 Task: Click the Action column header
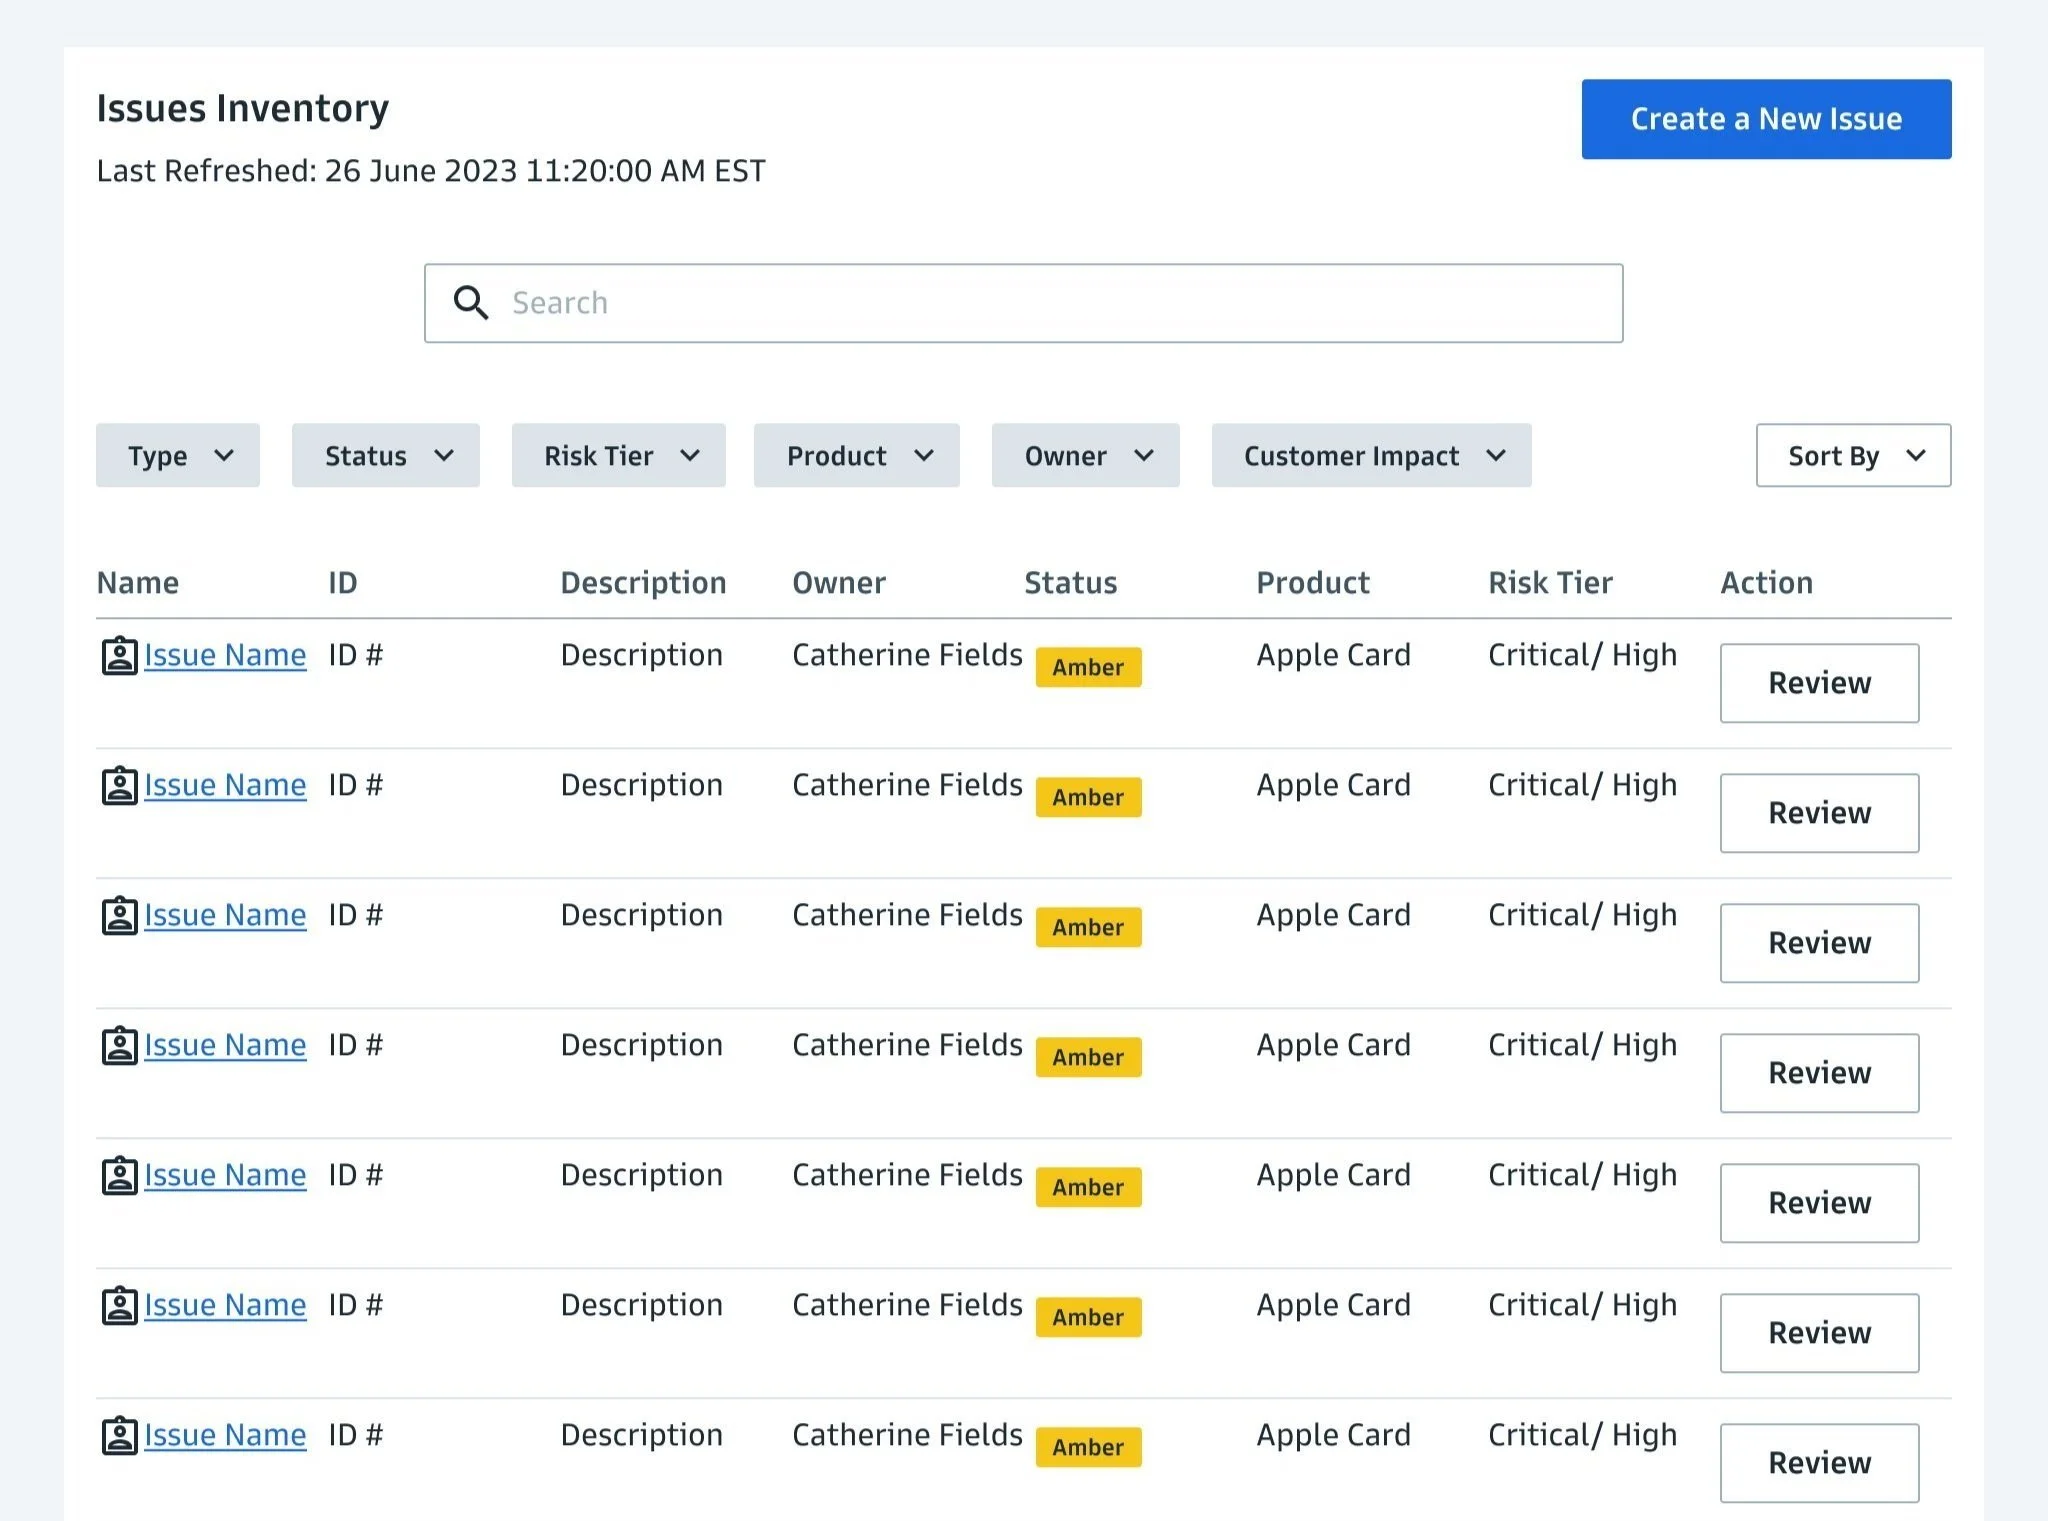(x=1767, y=583)
